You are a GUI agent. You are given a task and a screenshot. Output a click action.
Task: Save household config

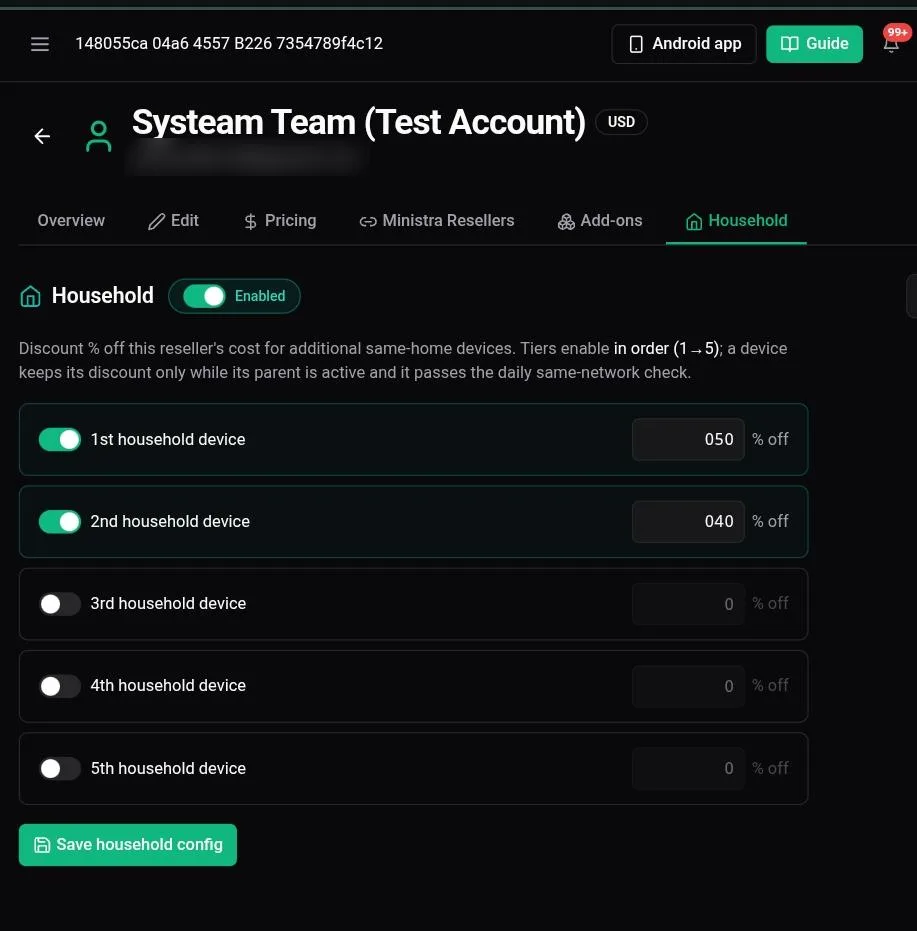(x=128, y=844)
